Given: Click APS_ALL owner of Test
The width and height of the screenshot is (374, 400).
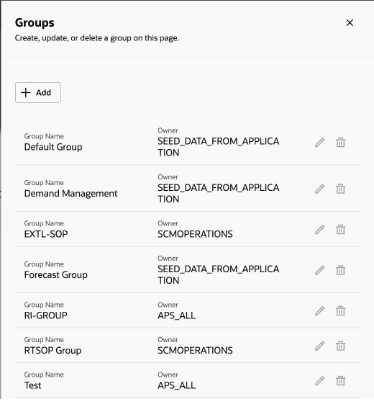Looking at the screenshot, I should tap(177, 385).
